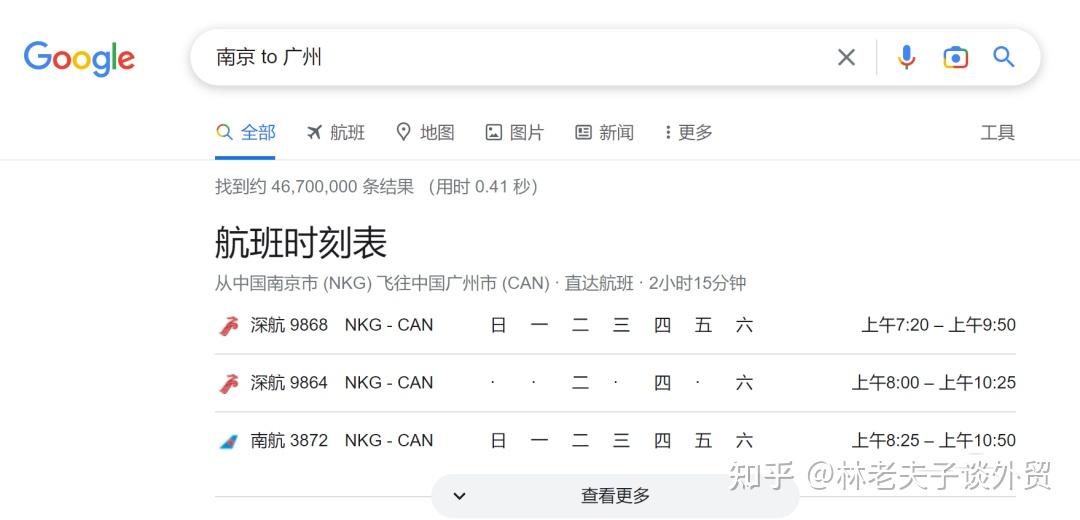Click the airline logo for 南航 3872
Screen dimensions: 1080x520
click(x=229, y=441)
